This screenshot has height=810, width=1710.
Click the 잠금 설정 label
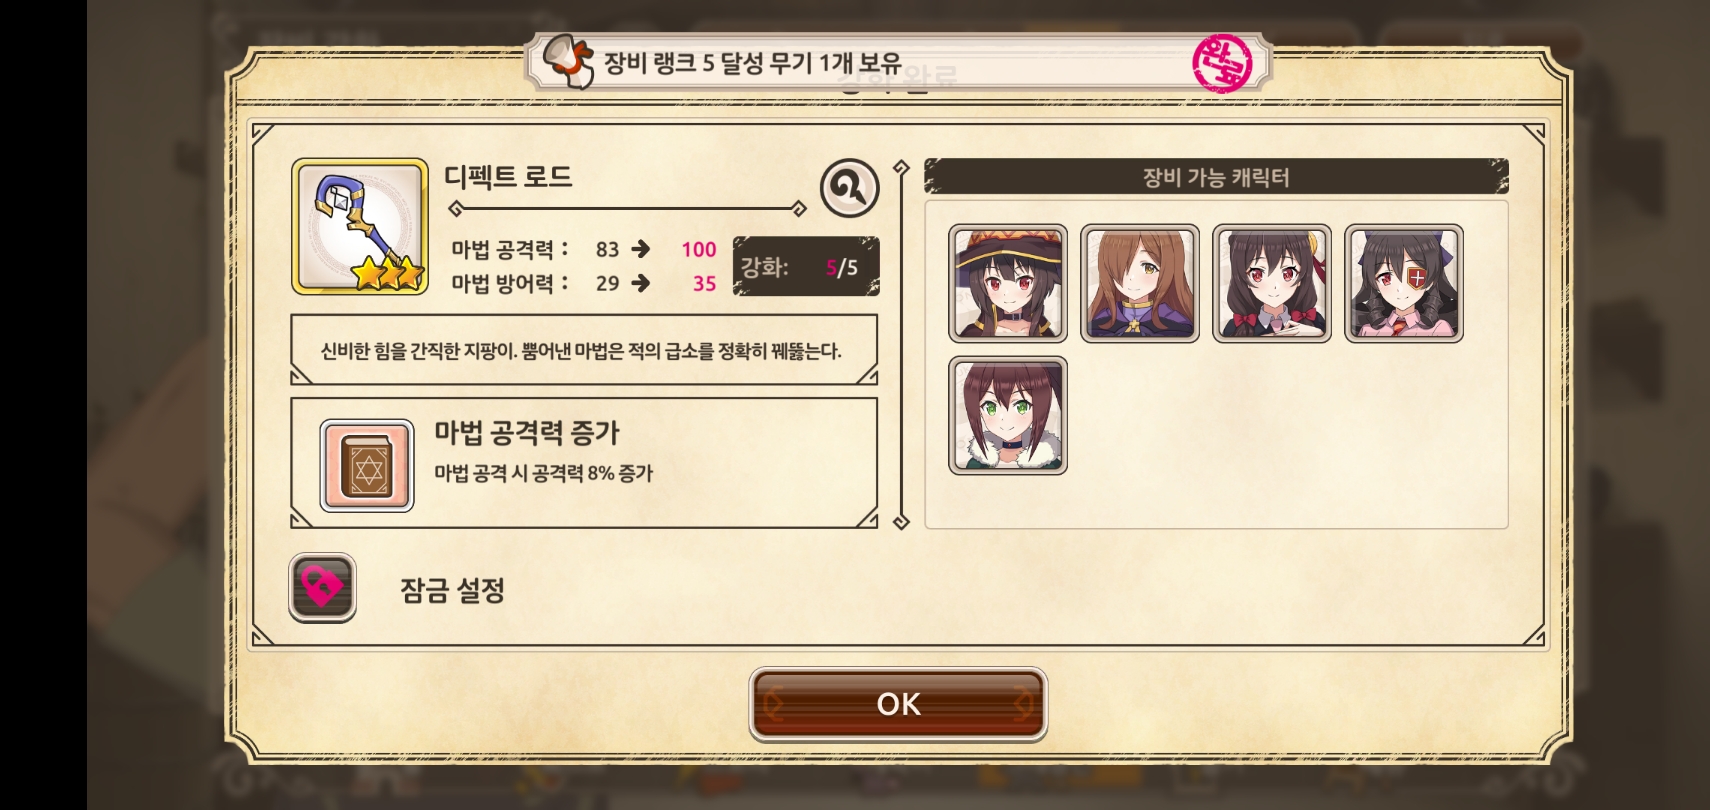tap(452, 590)
